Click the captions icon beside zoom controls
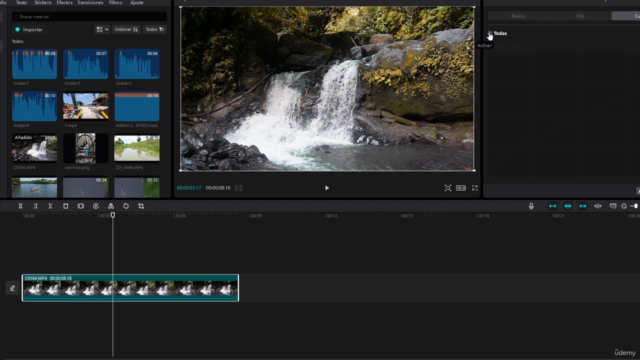Image resolution: width=640 pixels, height=360 pixels. (613, 206)
